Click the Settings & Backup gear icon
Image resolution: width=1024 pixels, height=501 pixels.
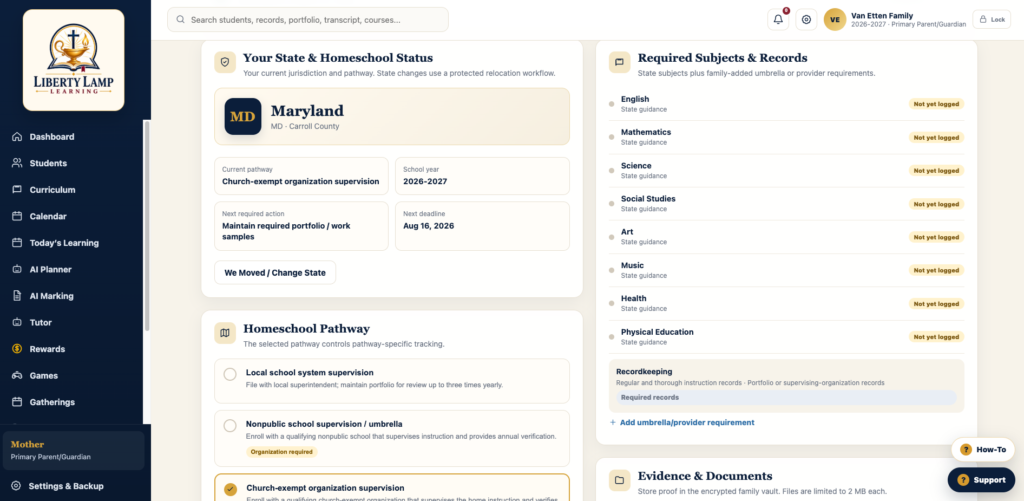point(16,486)
